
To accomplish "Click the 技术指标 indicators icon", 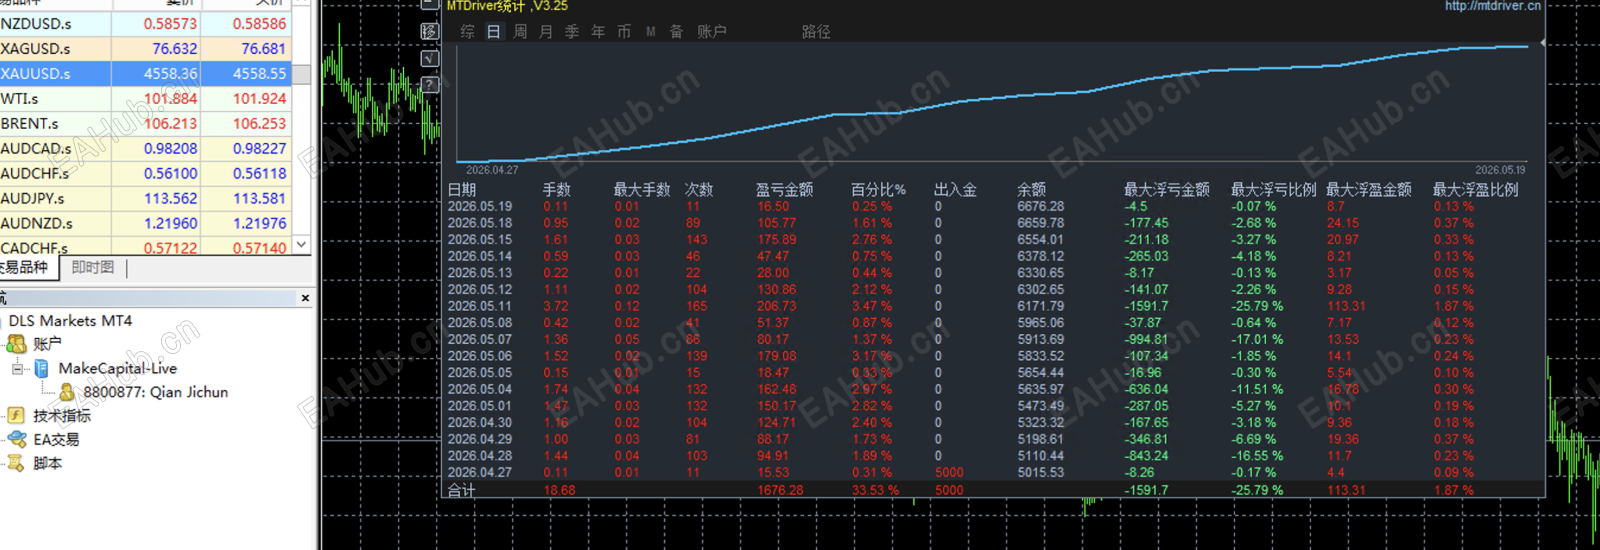I will 16,415.
